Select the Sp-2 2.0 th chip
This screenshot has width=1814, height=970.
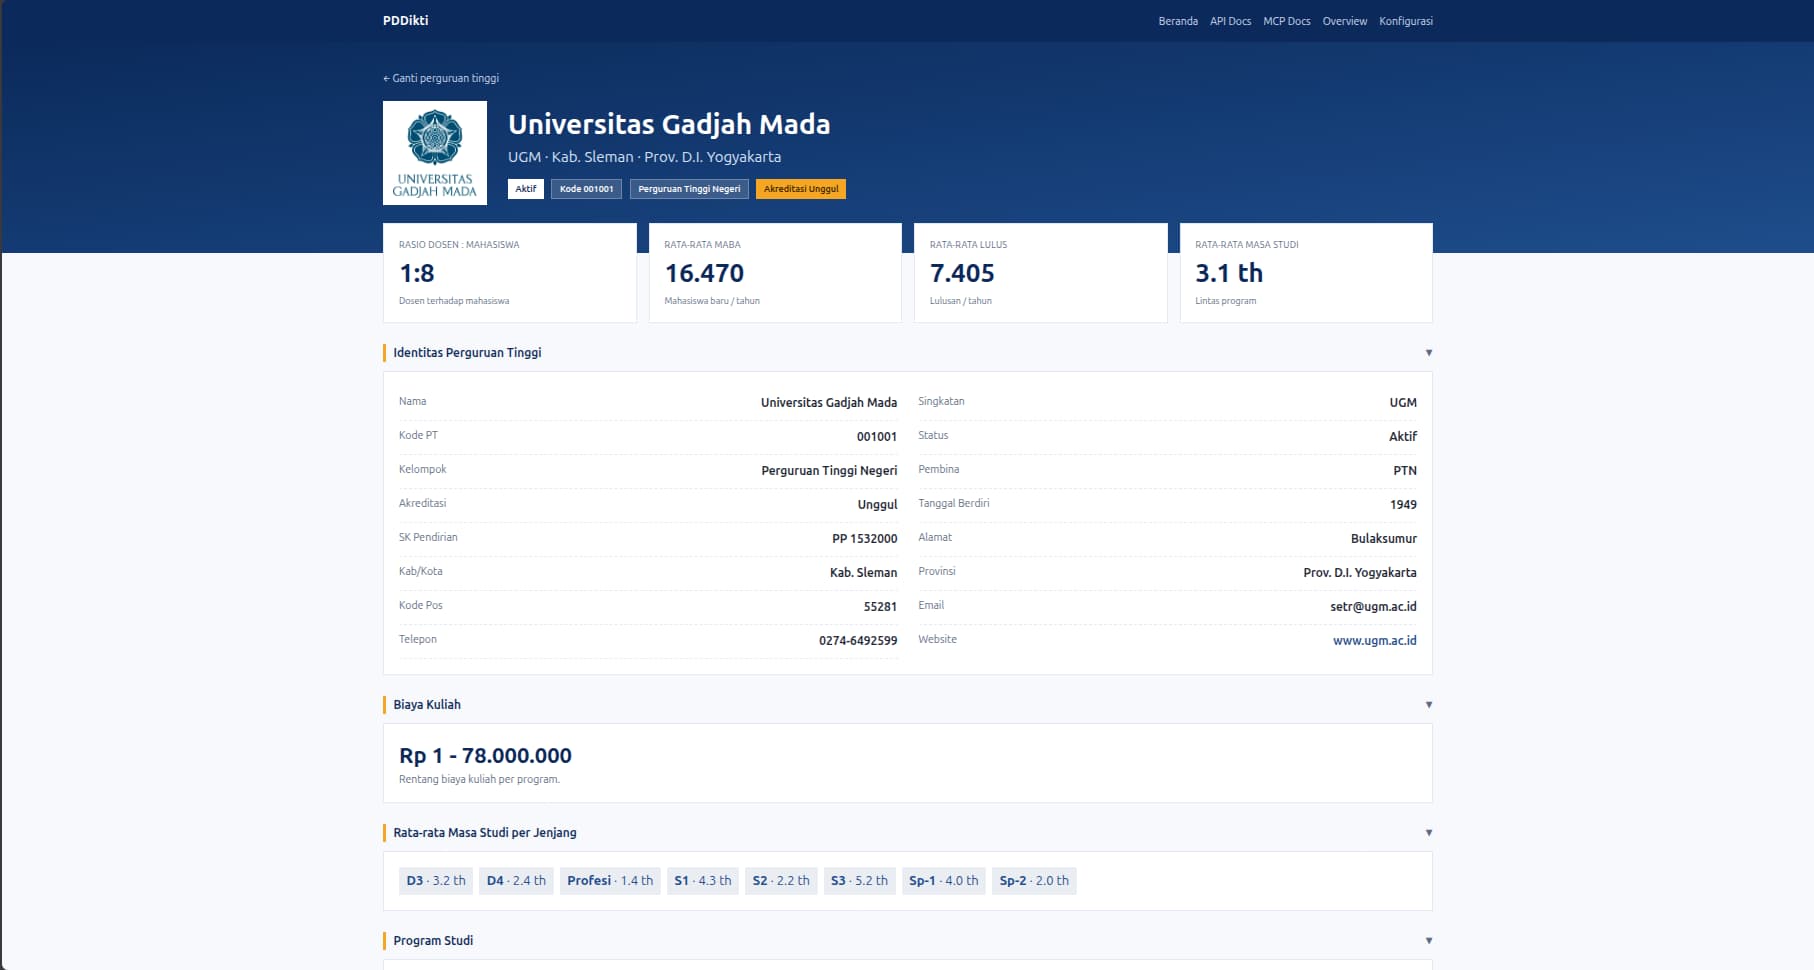(x=1034, y=881)
